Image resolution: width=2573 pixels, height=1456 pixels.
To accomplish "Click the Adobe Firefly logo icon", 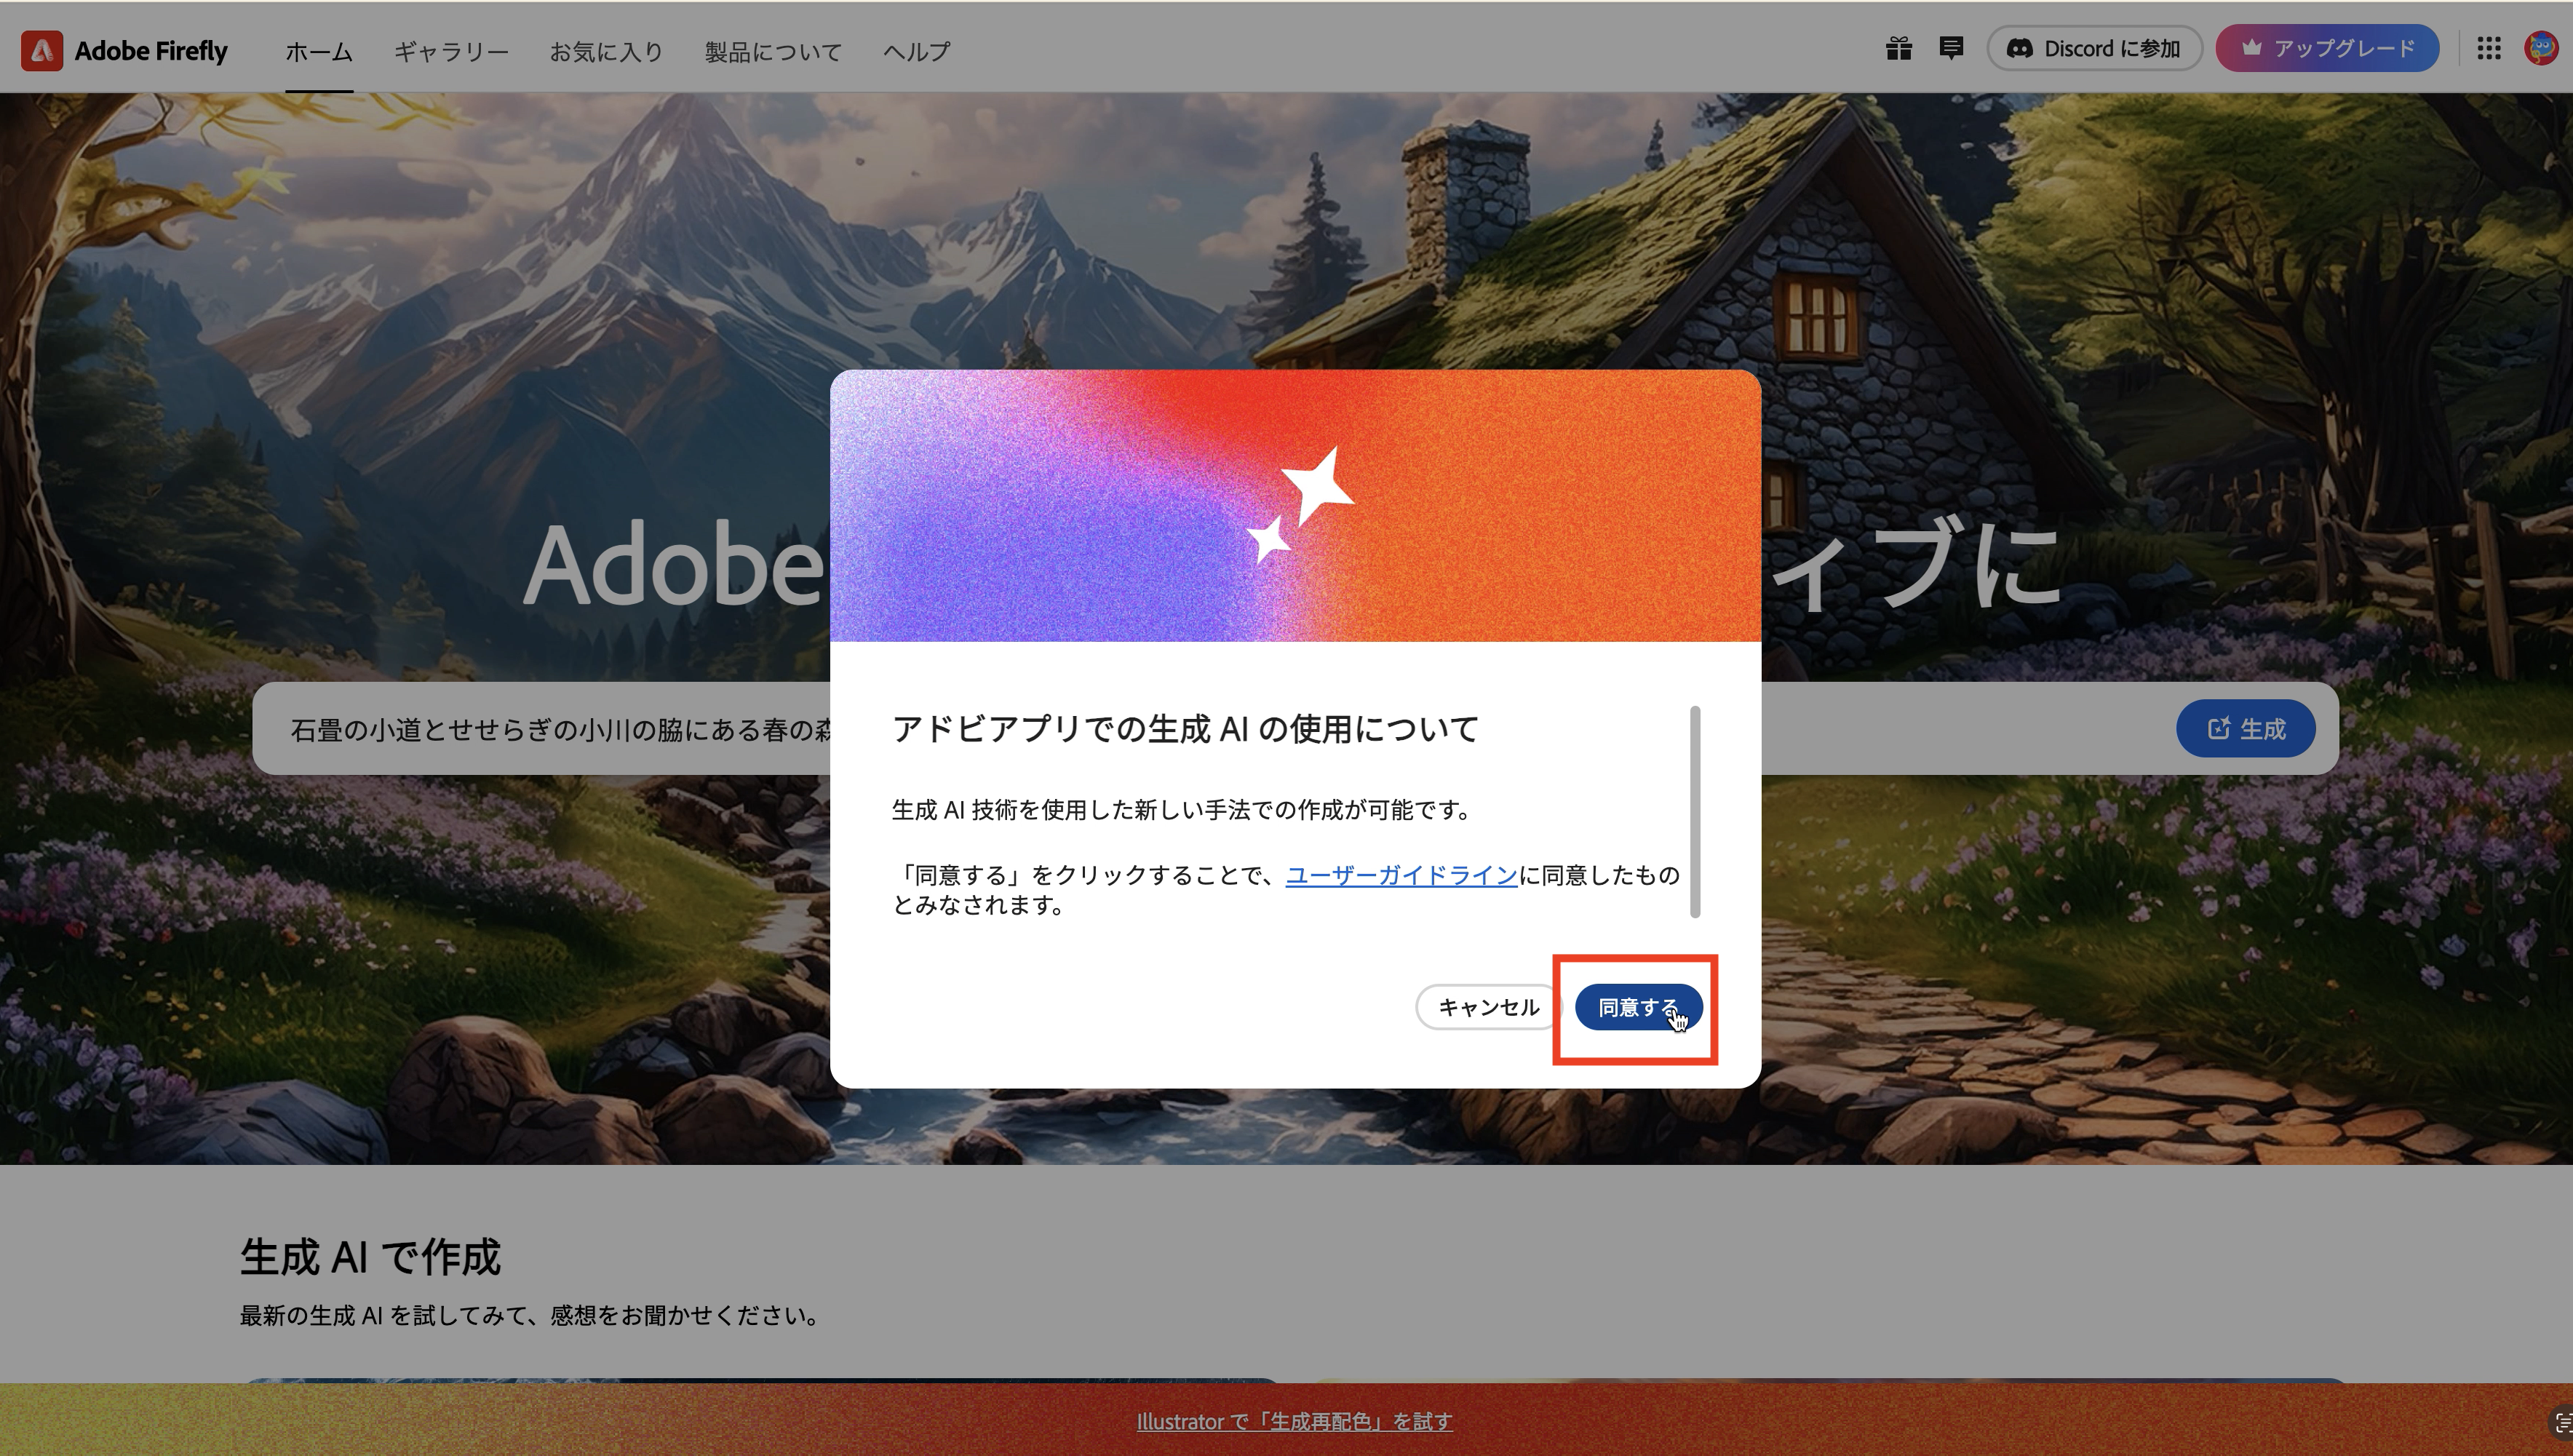I will point(42,50).
